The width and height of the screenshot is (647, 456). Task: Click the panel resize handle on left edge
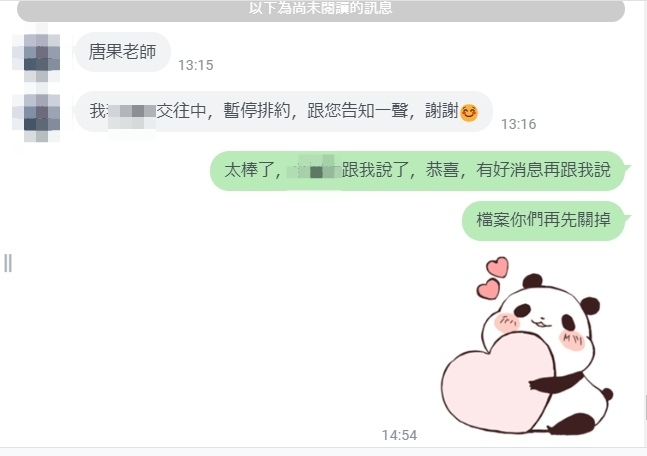click(x=8, y=263)
